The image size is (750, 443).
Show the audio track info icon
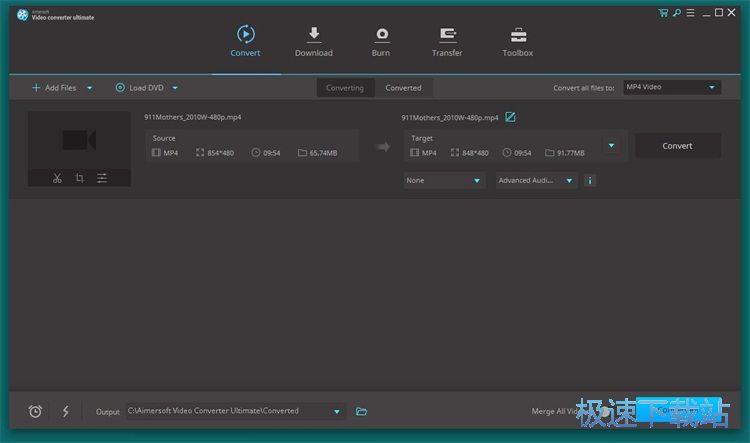590,181
